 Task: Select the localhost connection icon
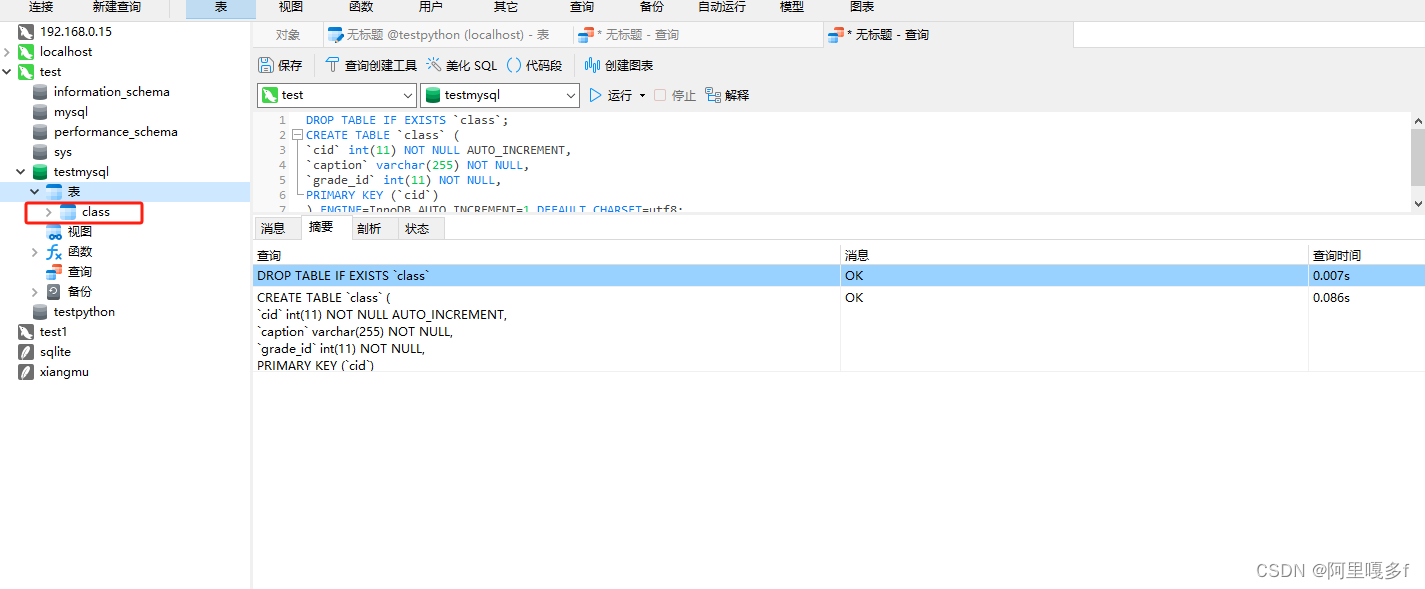click(26, 51)
